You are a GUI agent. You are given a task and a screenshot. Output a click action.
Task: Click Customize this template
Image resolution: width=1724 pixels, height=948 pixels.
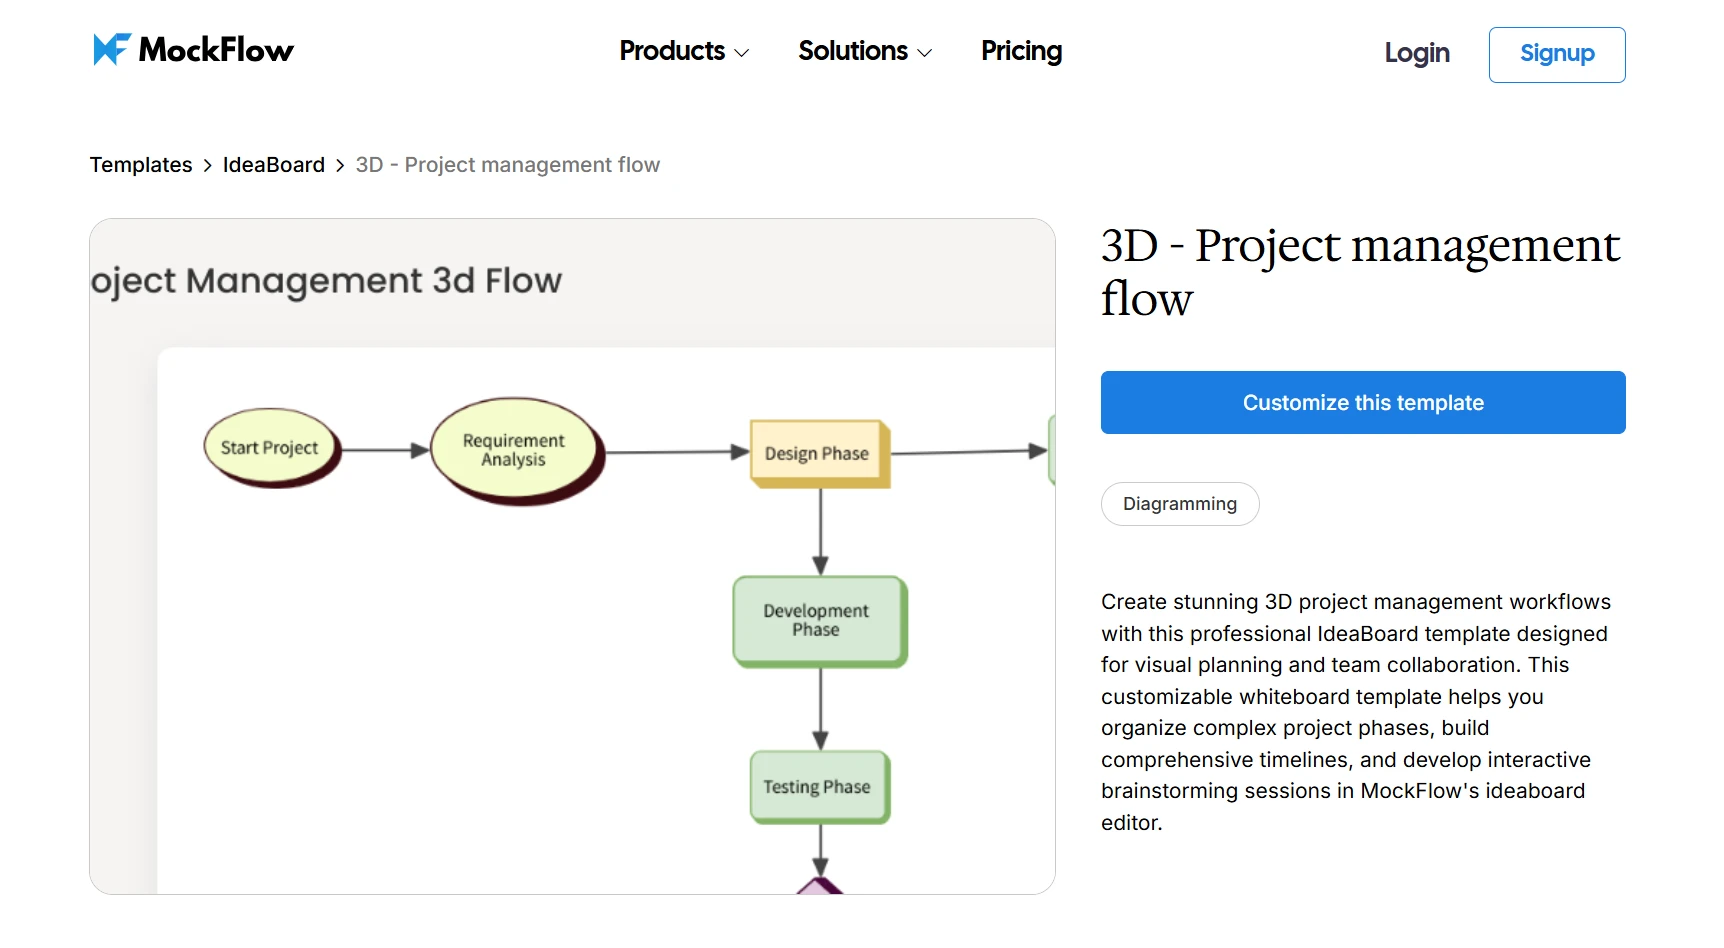coord(1363,402)
